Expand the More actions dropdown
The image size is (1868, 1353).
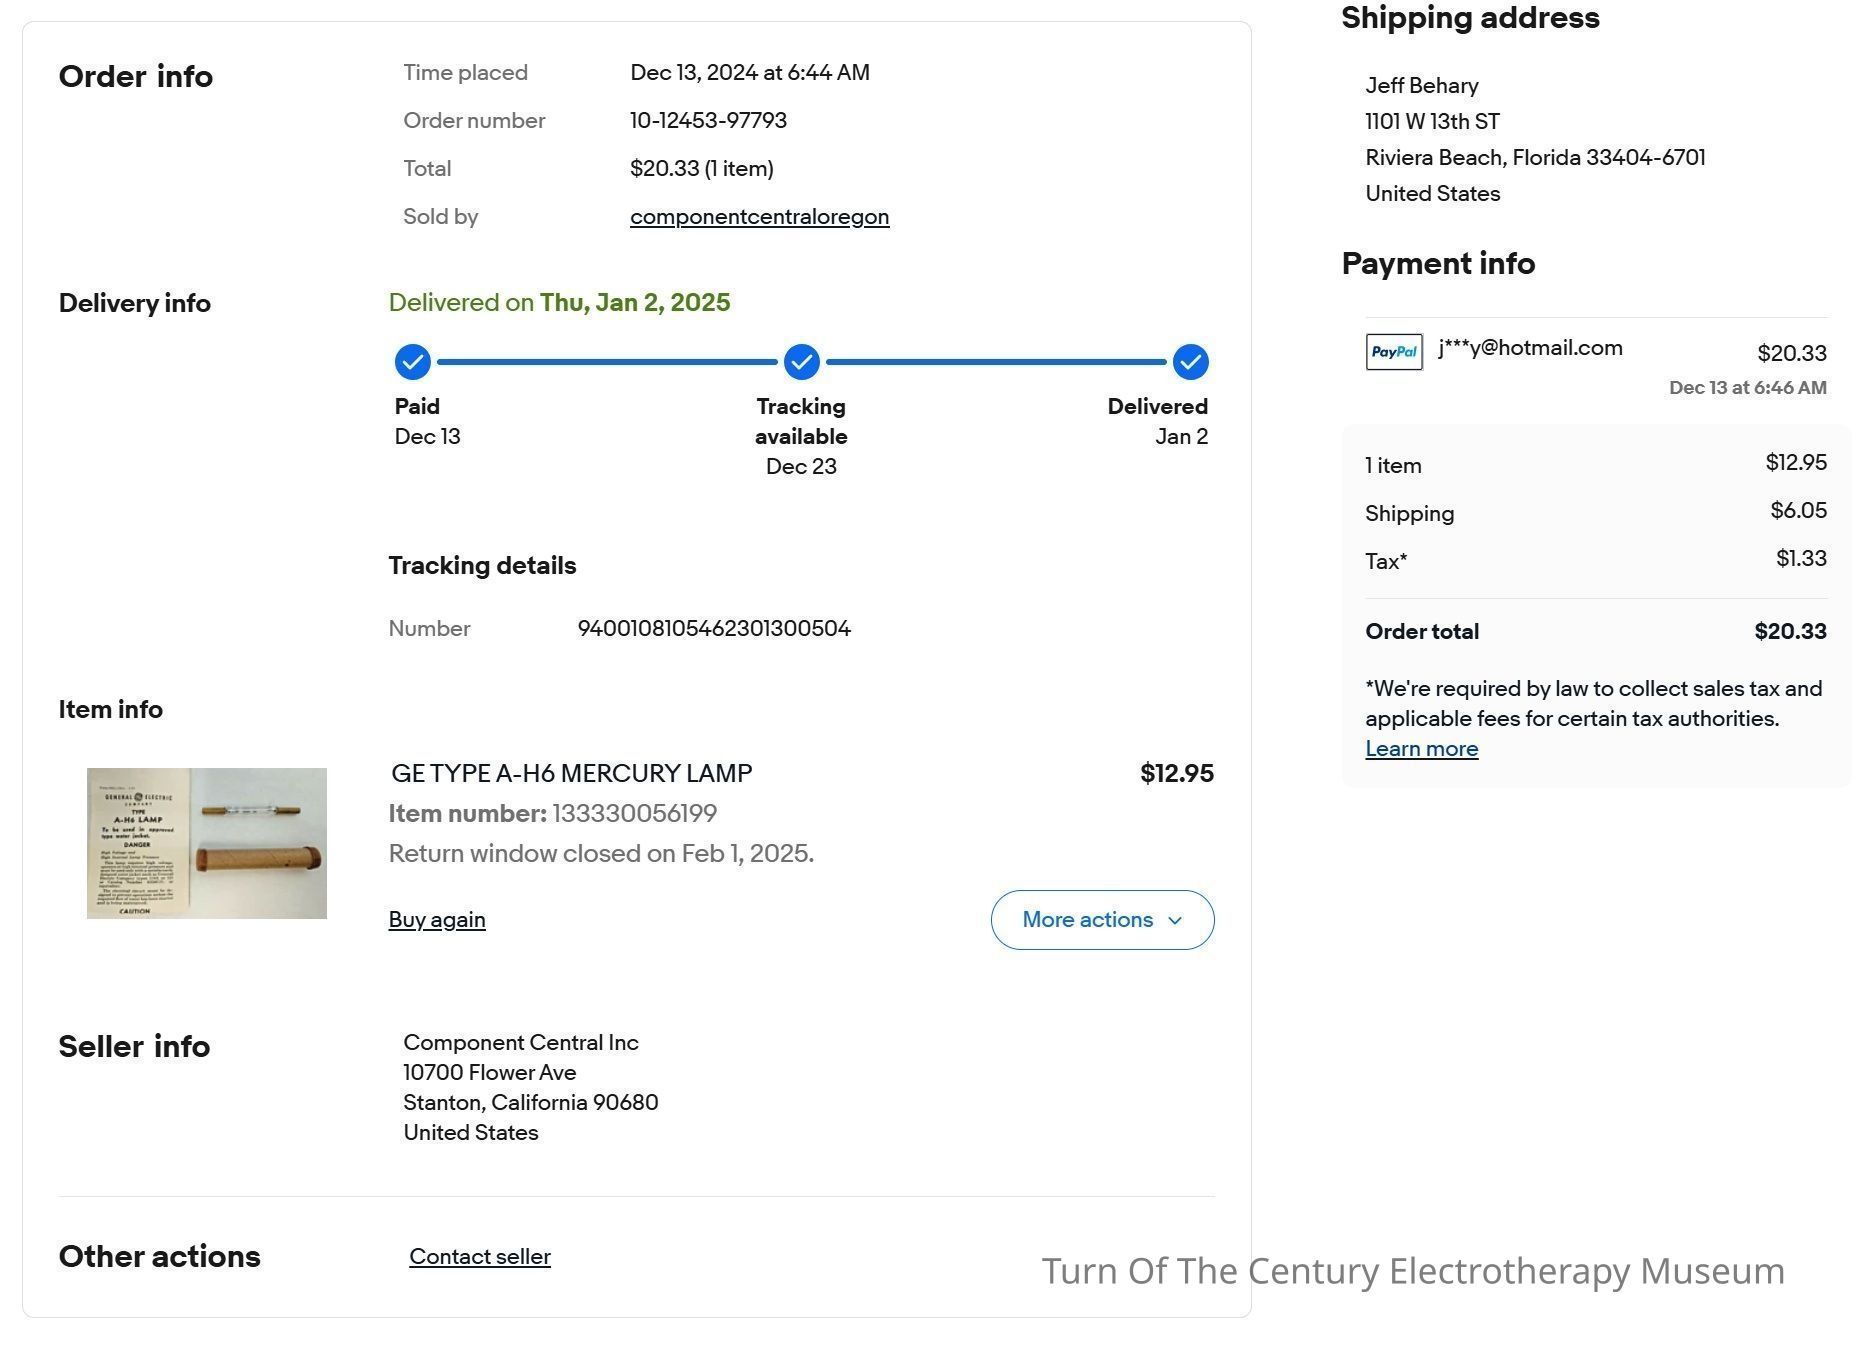tap(1102, 920)
